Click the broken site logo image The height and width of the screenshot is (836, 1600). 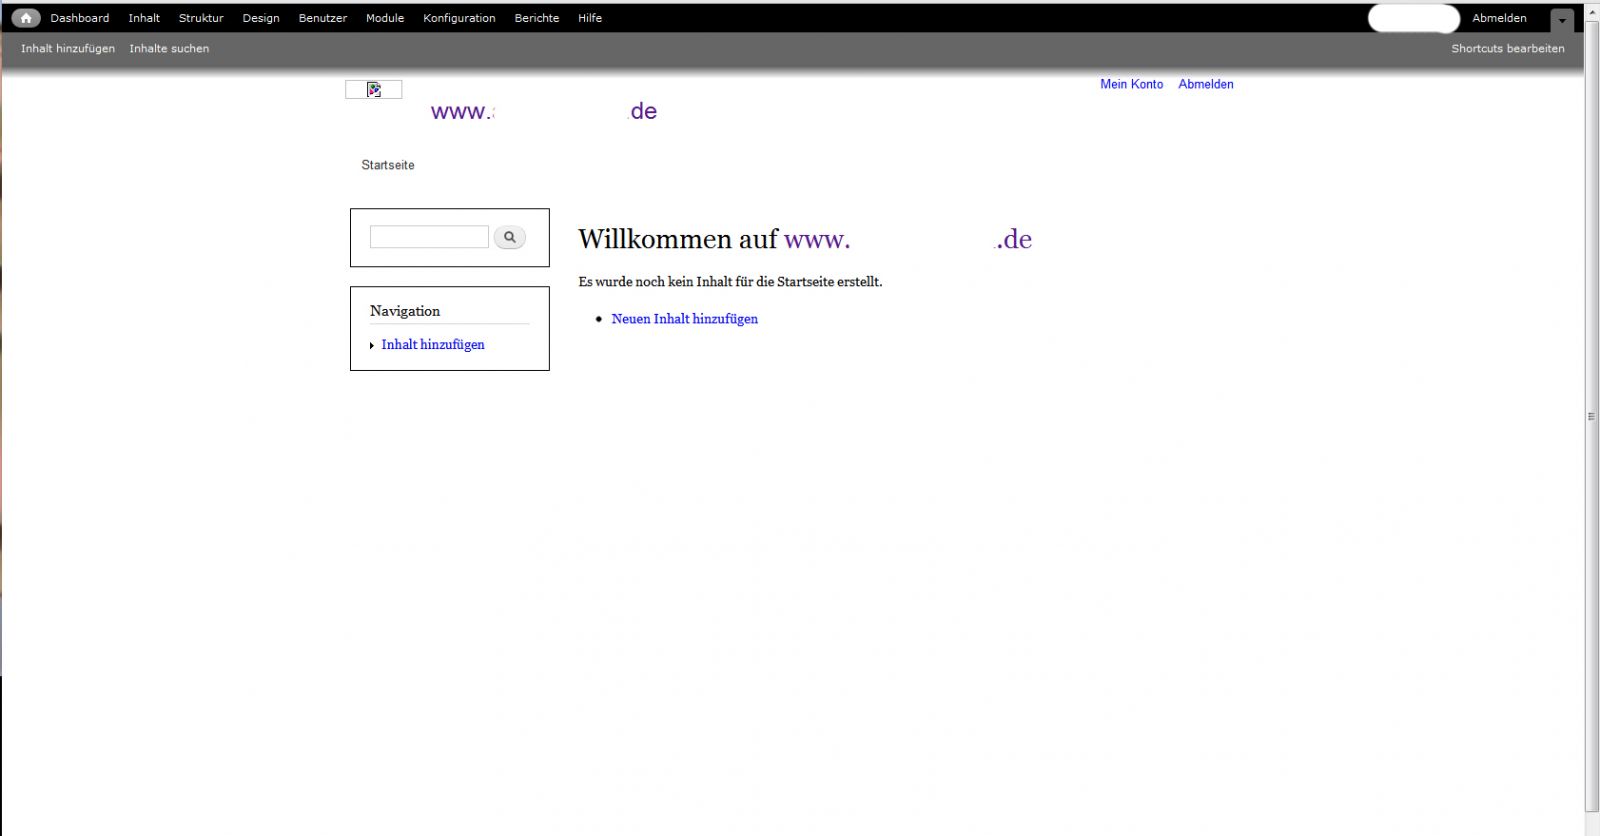pyautogui.click(x=374, y=90)
